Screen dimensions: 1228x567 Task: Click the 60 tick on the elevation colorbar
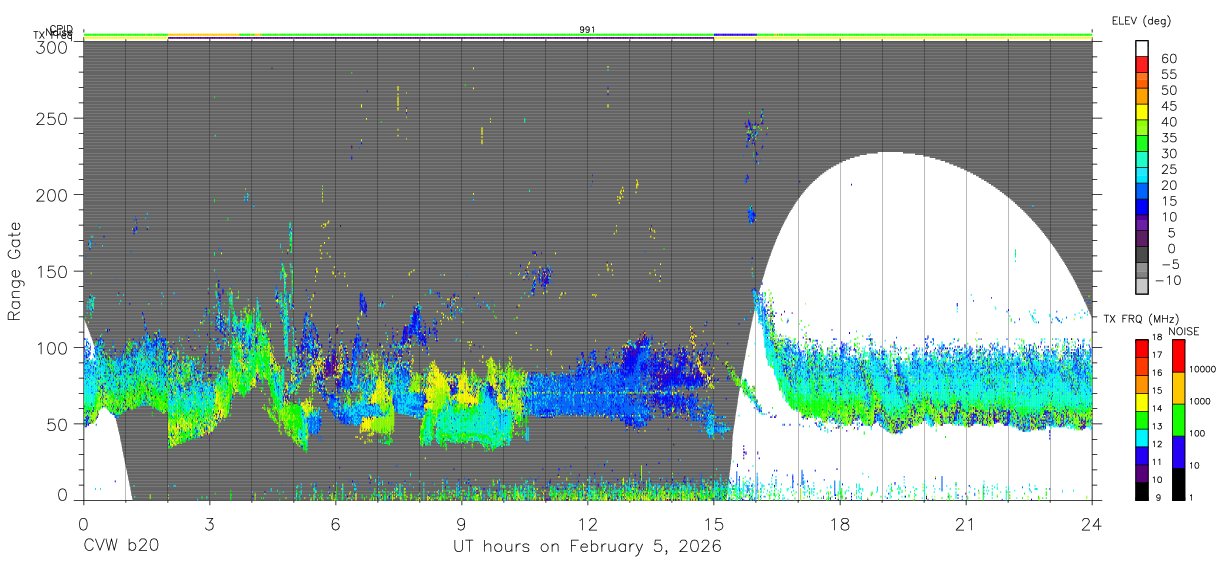pos(1168,58)
